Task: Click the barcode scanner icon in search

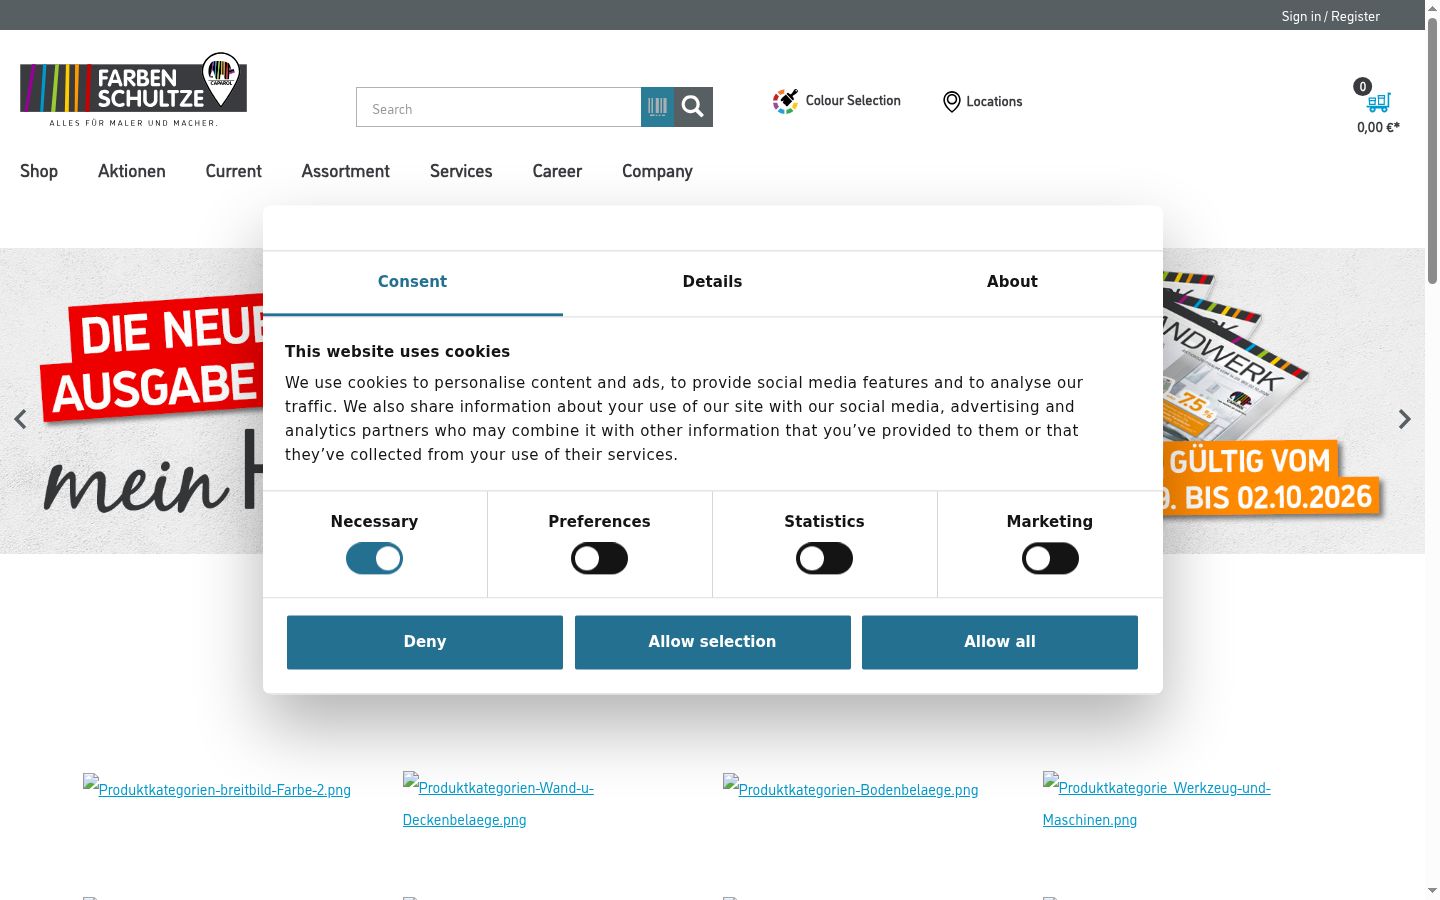Action: click(x=657, y=107)
